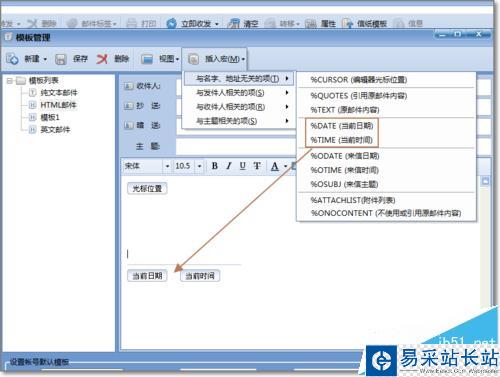Click 打印 in main window toolbar
Viewport: 500px width, 377px height.
(x=141, y=24)
